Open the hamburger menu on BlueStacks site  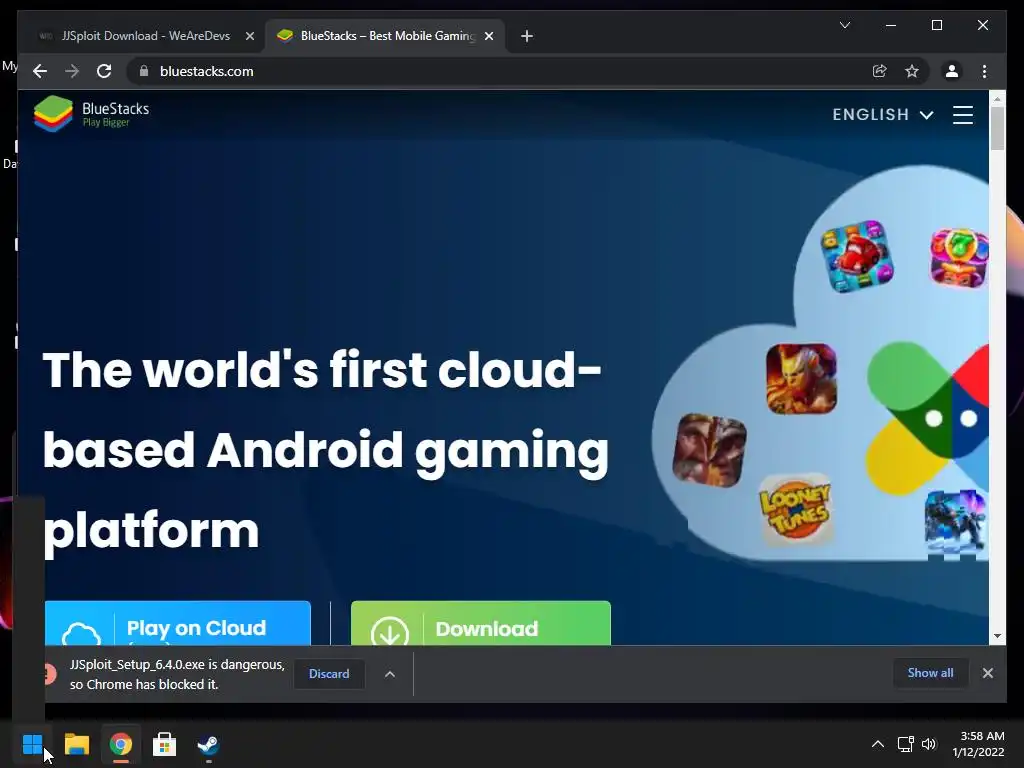pyautogui.click(x=963, y=115)
